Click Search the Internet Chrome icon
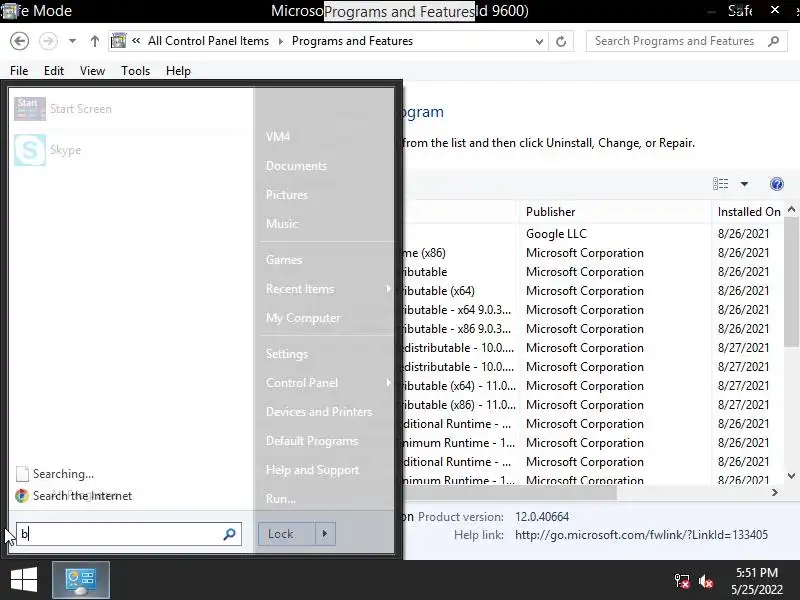This screenshot has height=600, width=800. point(21,495)
